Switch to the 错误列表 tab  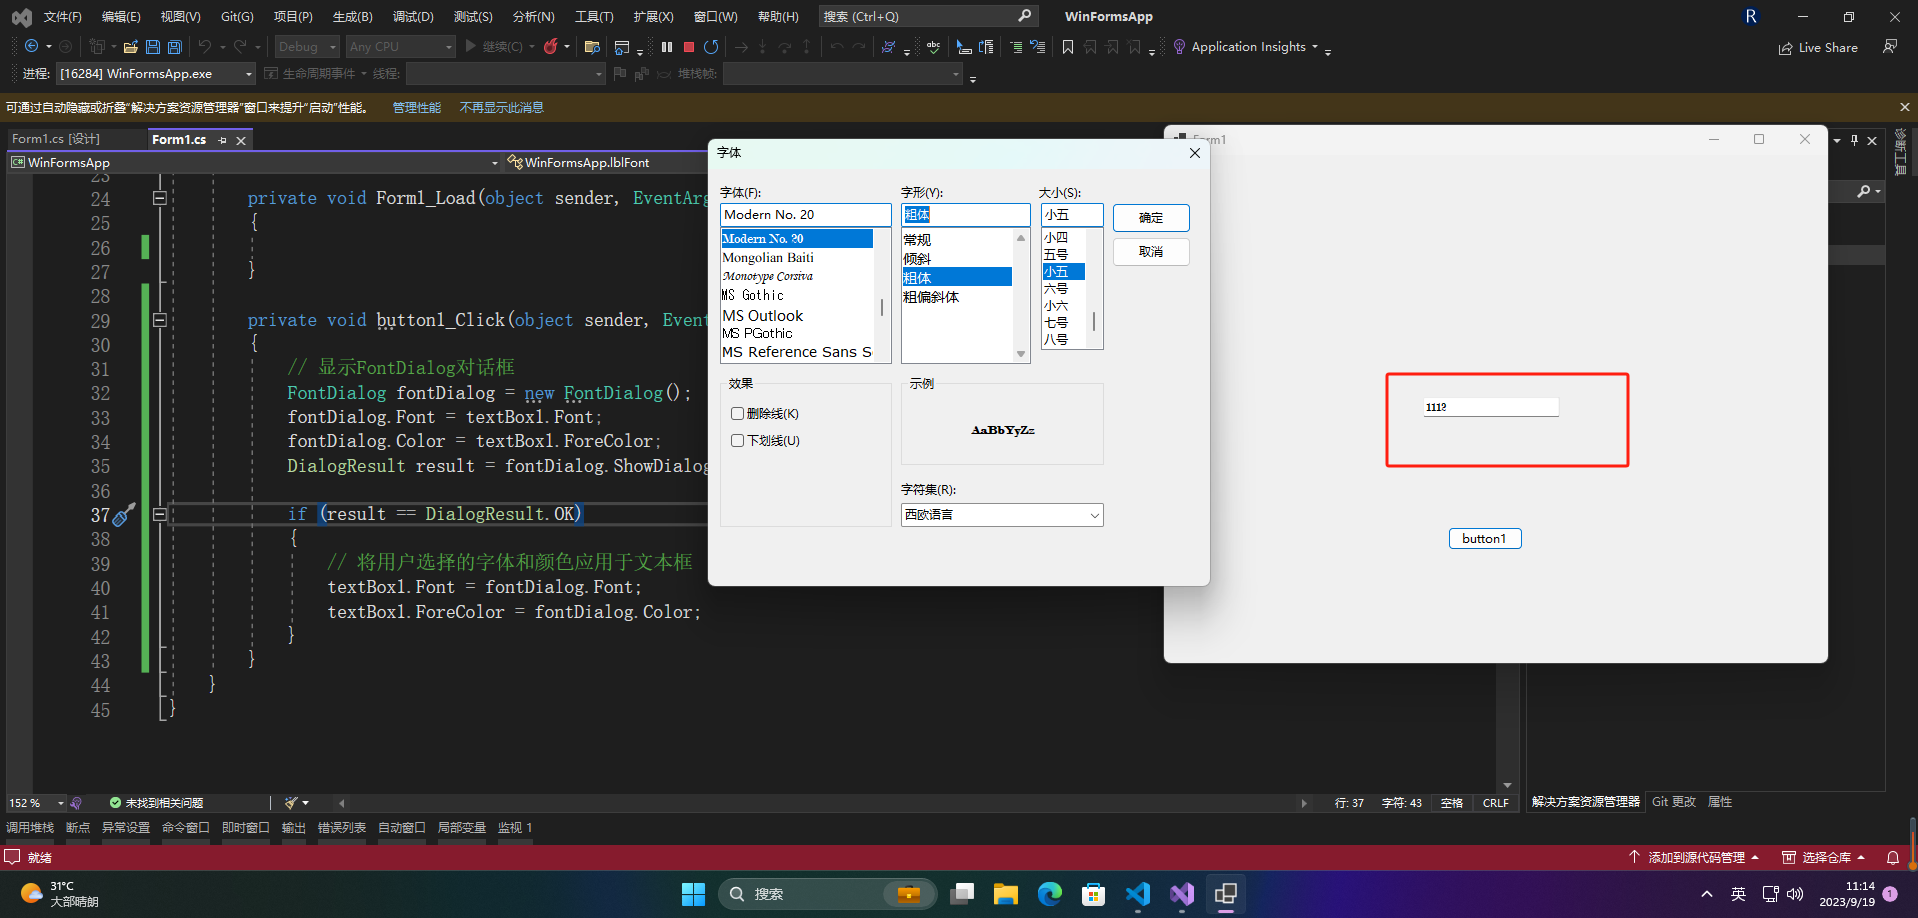coord(342,828)
